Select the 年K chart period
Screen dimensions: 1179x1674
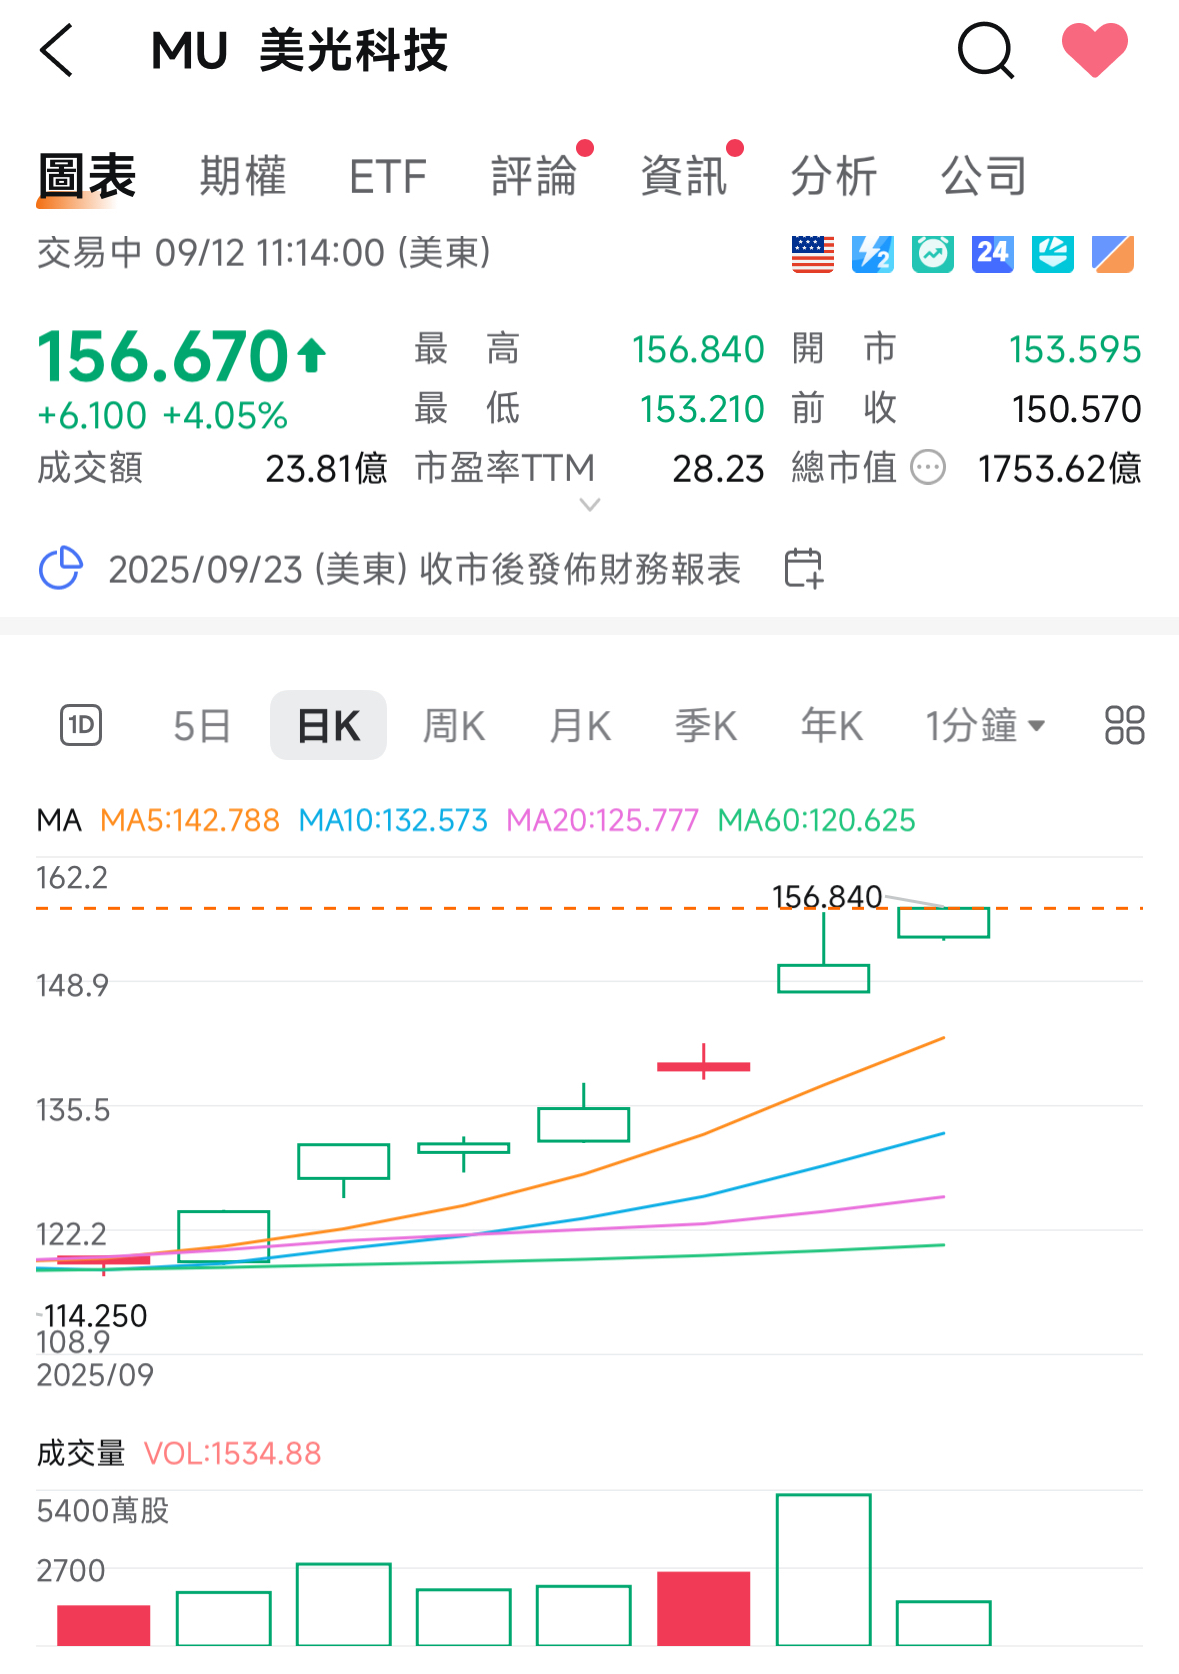click(x=832, y=725)
